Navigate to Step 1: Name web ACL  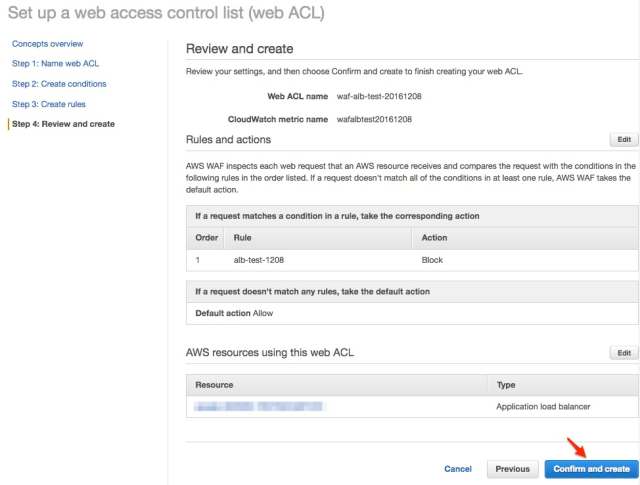55,64
